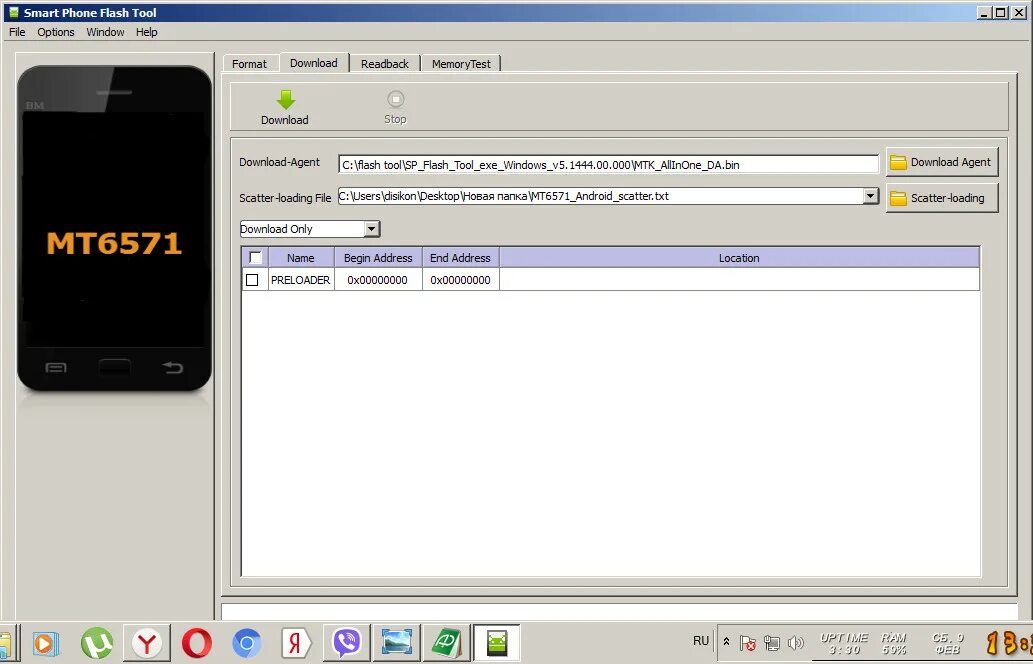Click the UPTIME gadget in taskbar
Image resolution: width=1033 pixels, height=664 pixels.
point(844,644)
